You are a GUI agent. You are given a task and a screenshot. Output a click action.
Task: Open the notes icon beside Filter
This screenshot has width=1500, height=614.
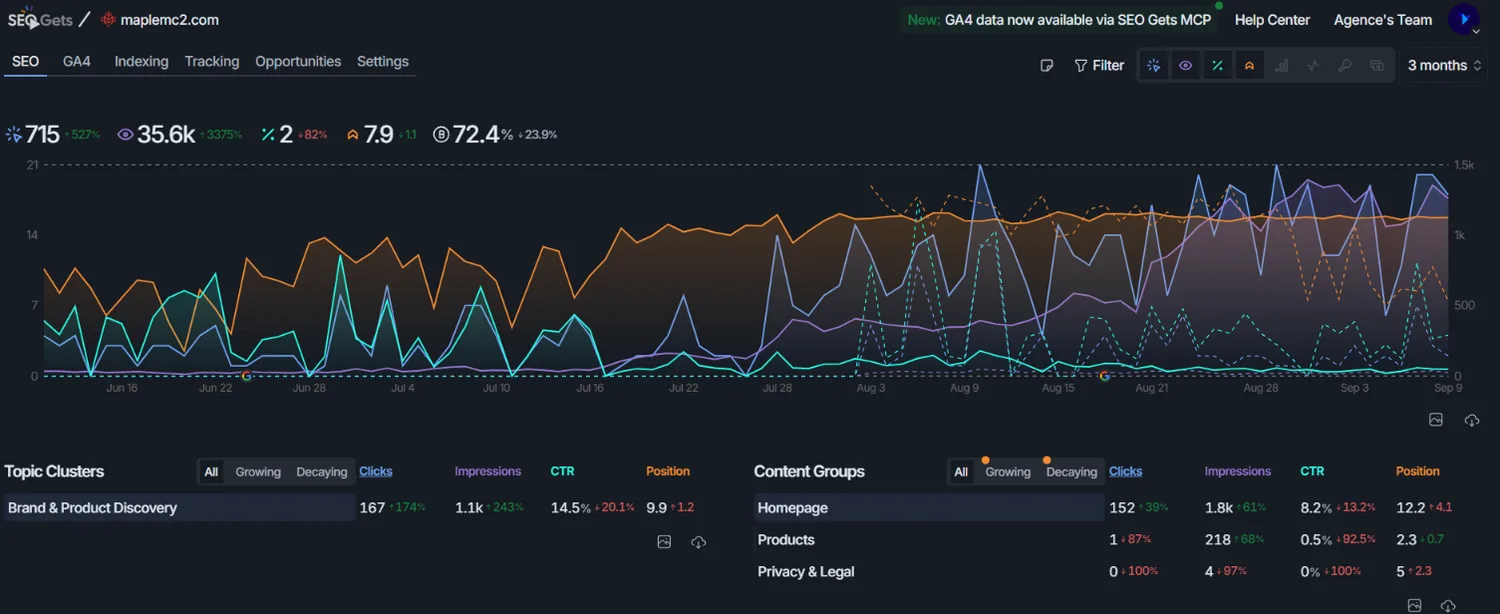tap(1047, 65)
